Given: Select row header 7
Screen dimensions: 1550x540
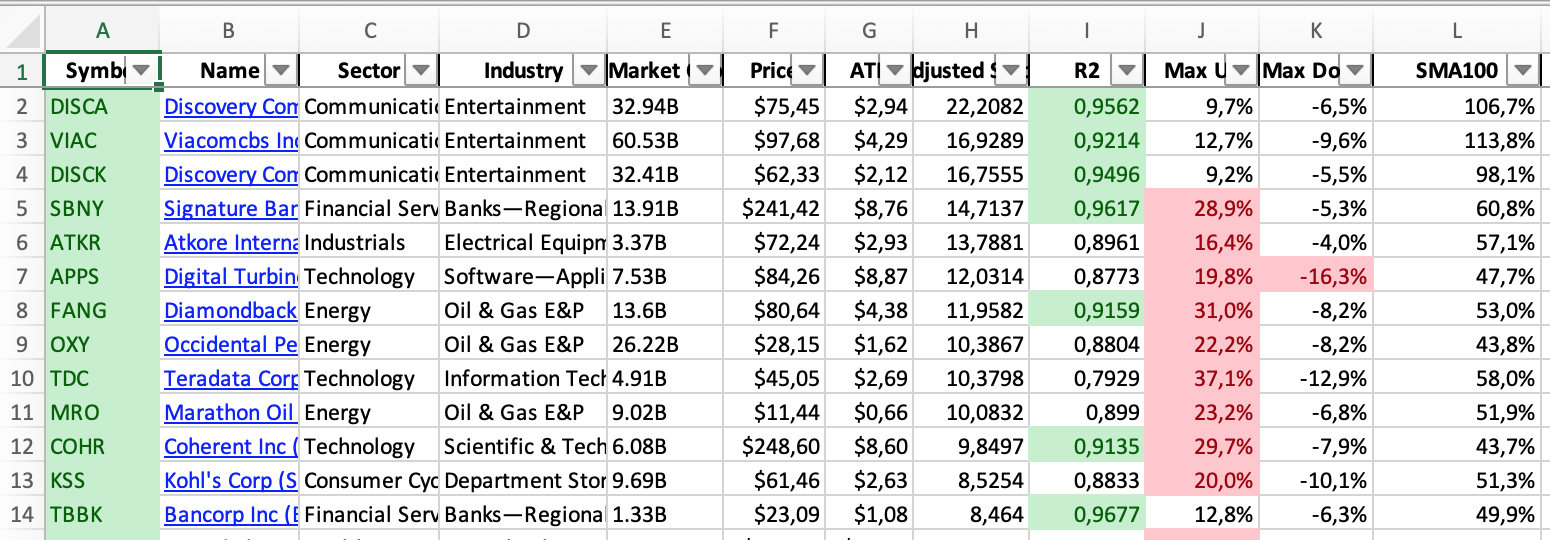Looking at the screenshot, I should (22, 277).
